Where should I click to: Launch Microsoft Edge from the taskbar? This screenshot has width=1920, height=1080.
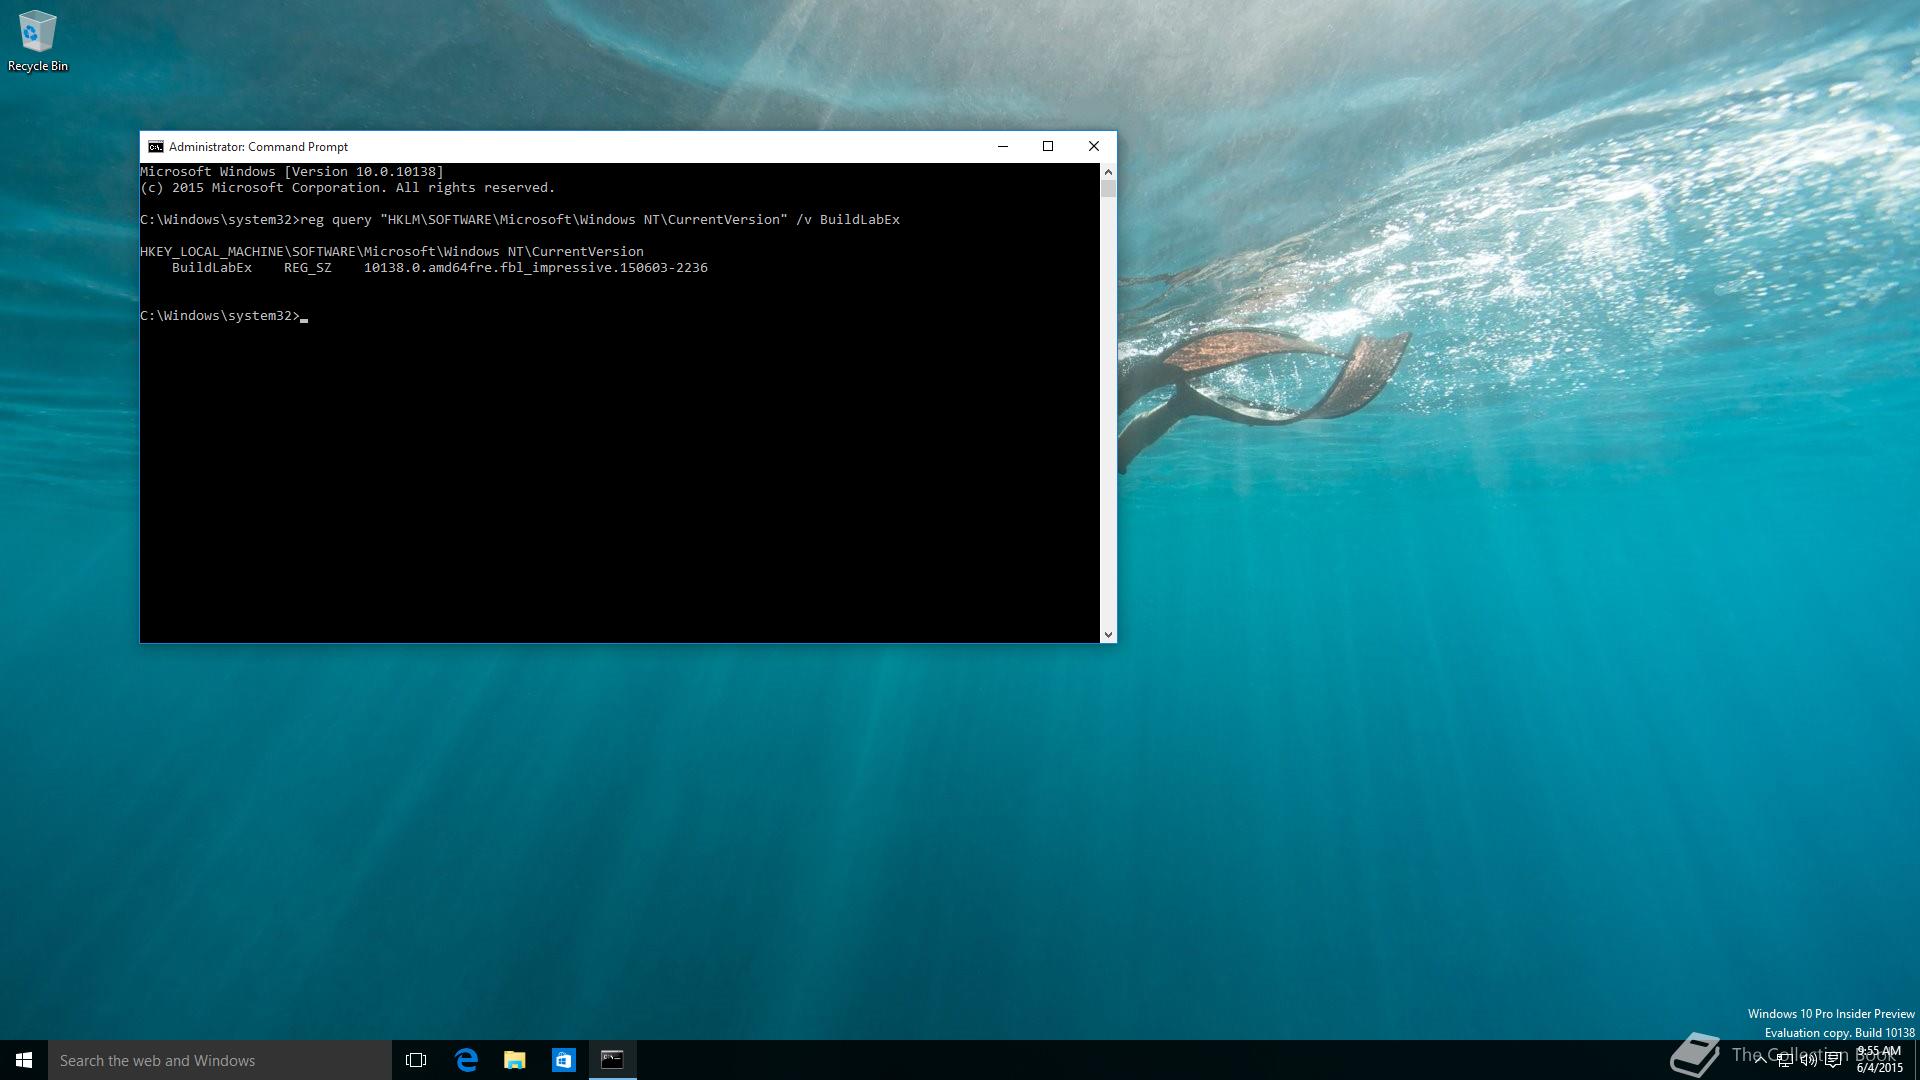(466, 1060)
